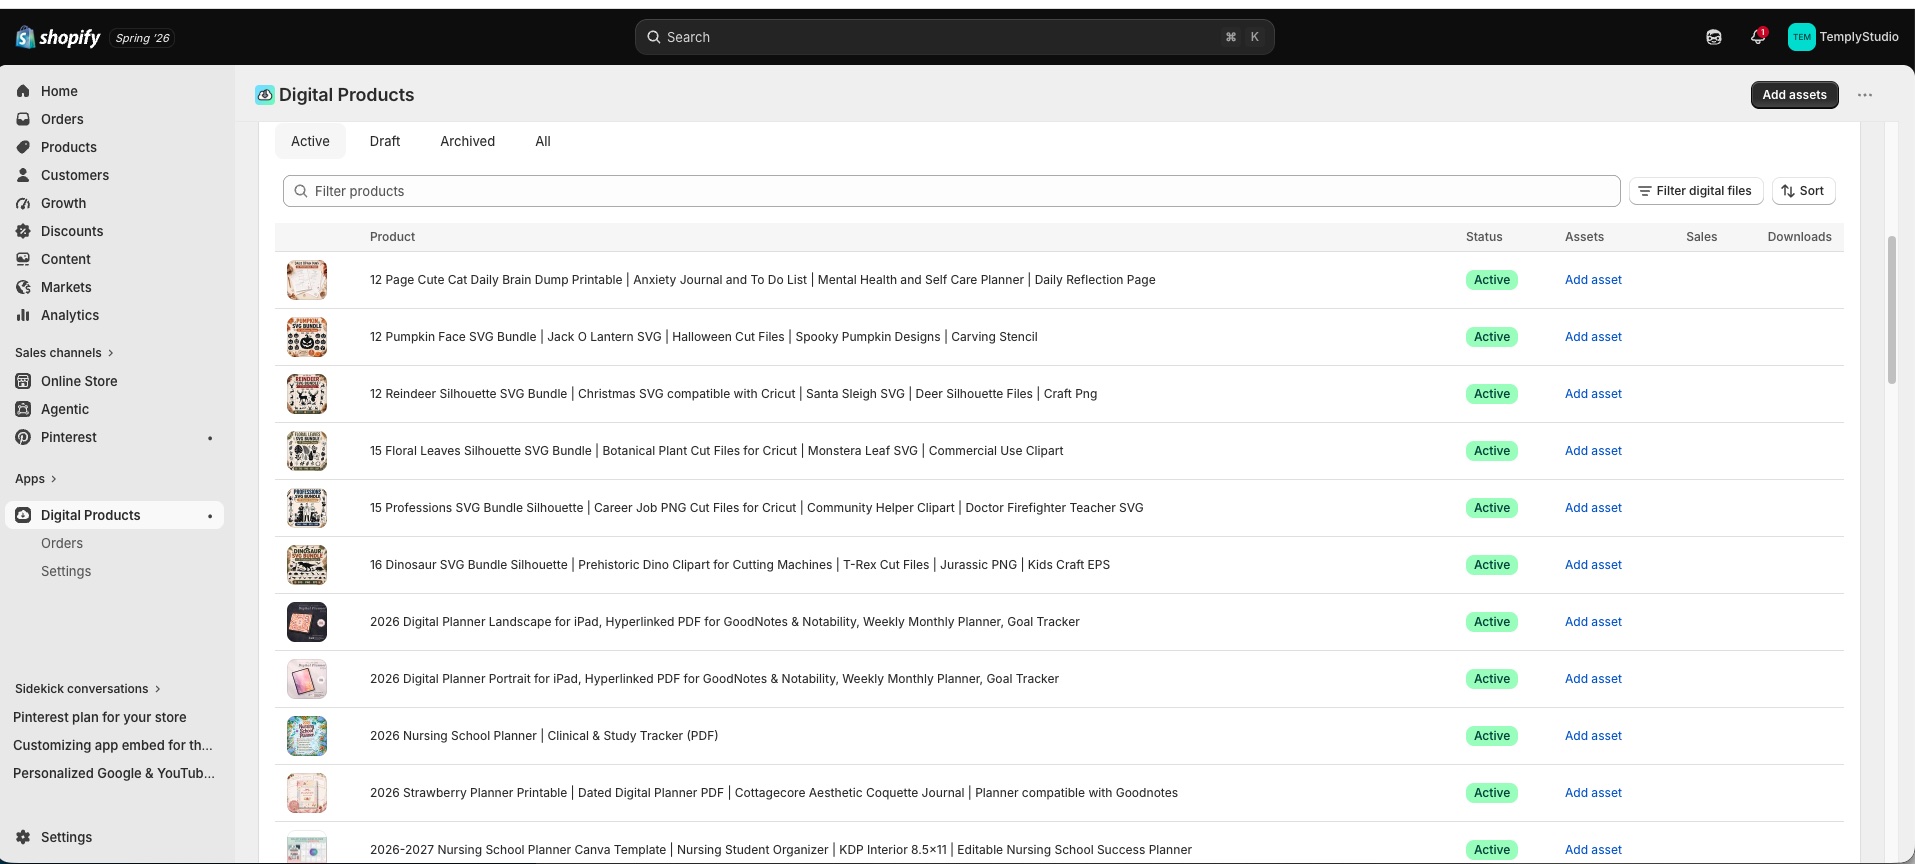Click the Analytics bar chart icon
This screenshot has height=864, width=1915.
(x=23, y=315)
